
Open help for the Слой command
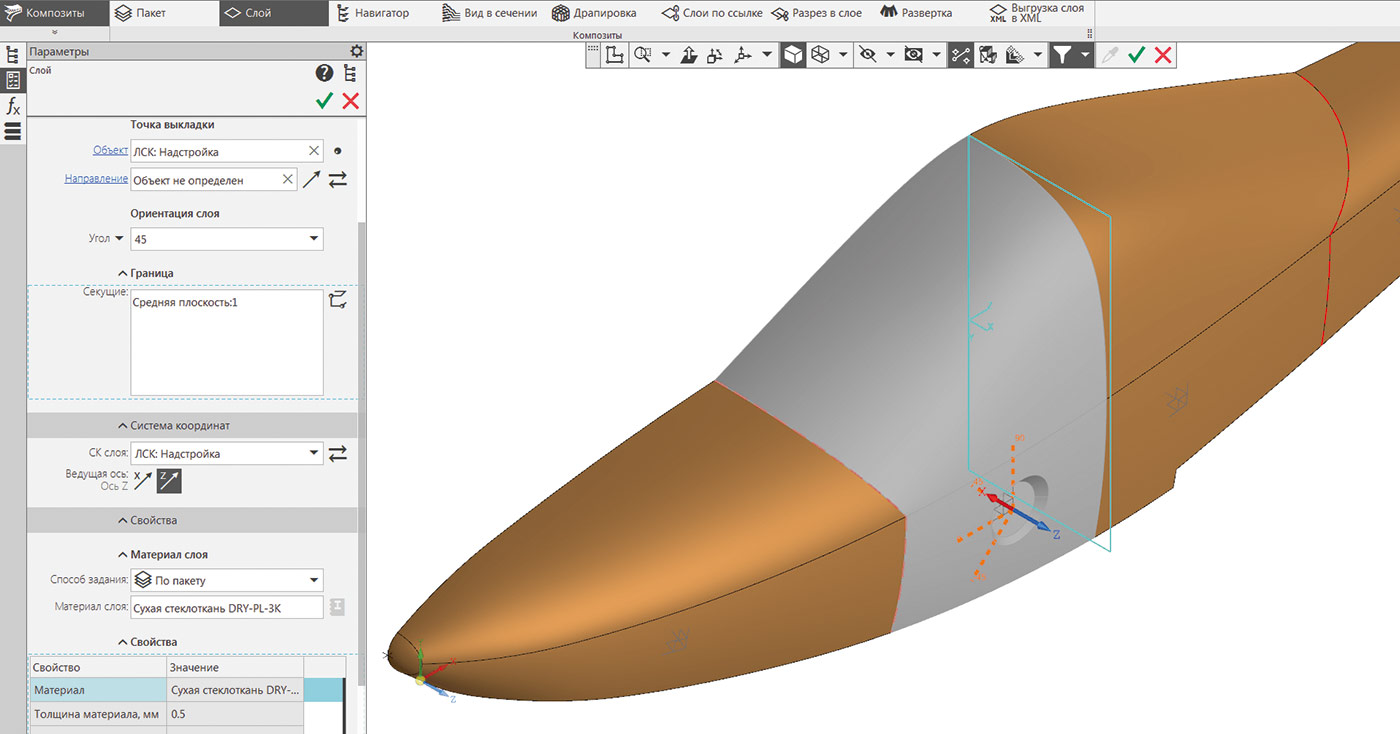(x=324, y=73)
